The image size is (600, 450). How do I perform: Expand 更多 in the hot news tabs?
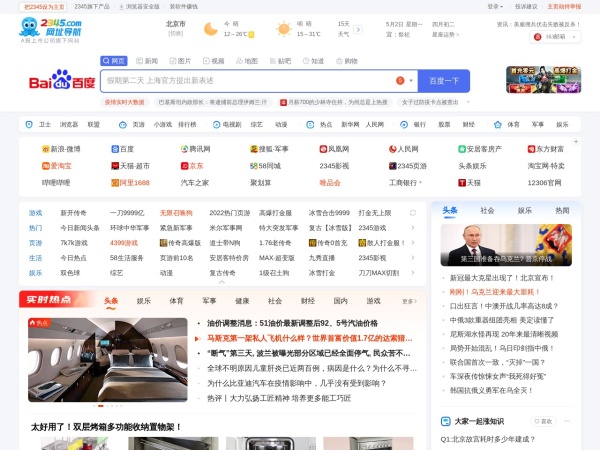point(409,300)
